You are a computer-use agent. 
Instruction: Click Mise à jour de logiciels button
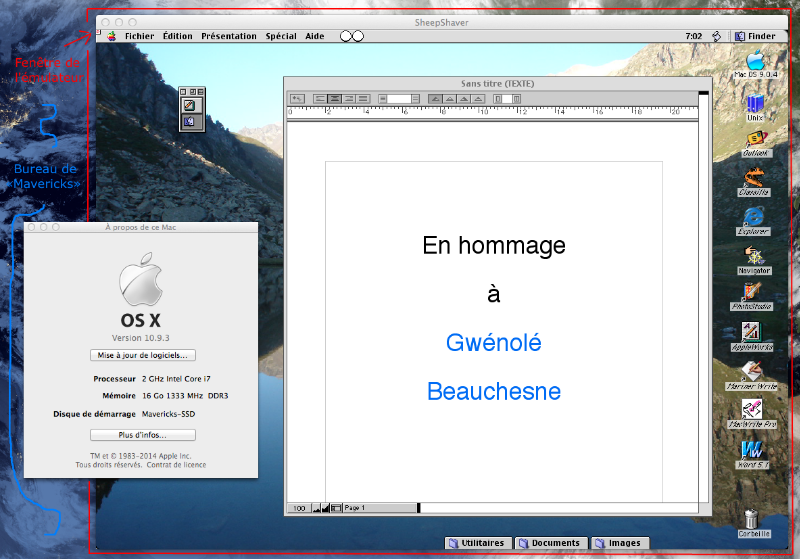[143, 355]
